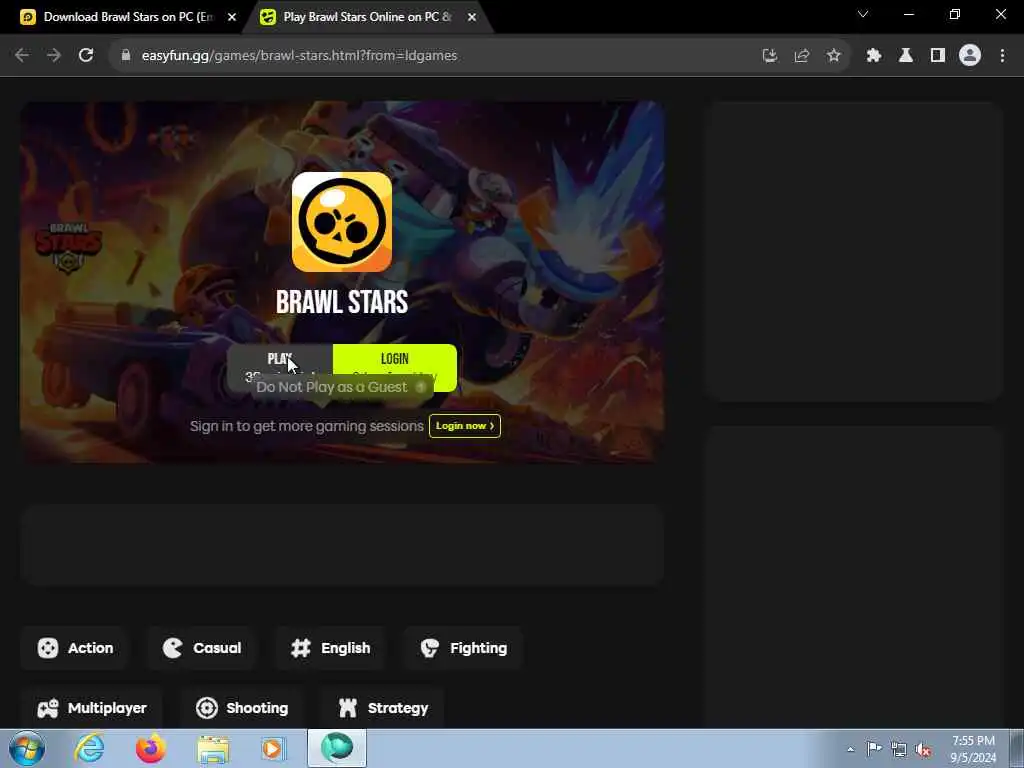1024x768 pixels.
Task: Click the muted volume speaker icon
Action: (x=923, y=749)
